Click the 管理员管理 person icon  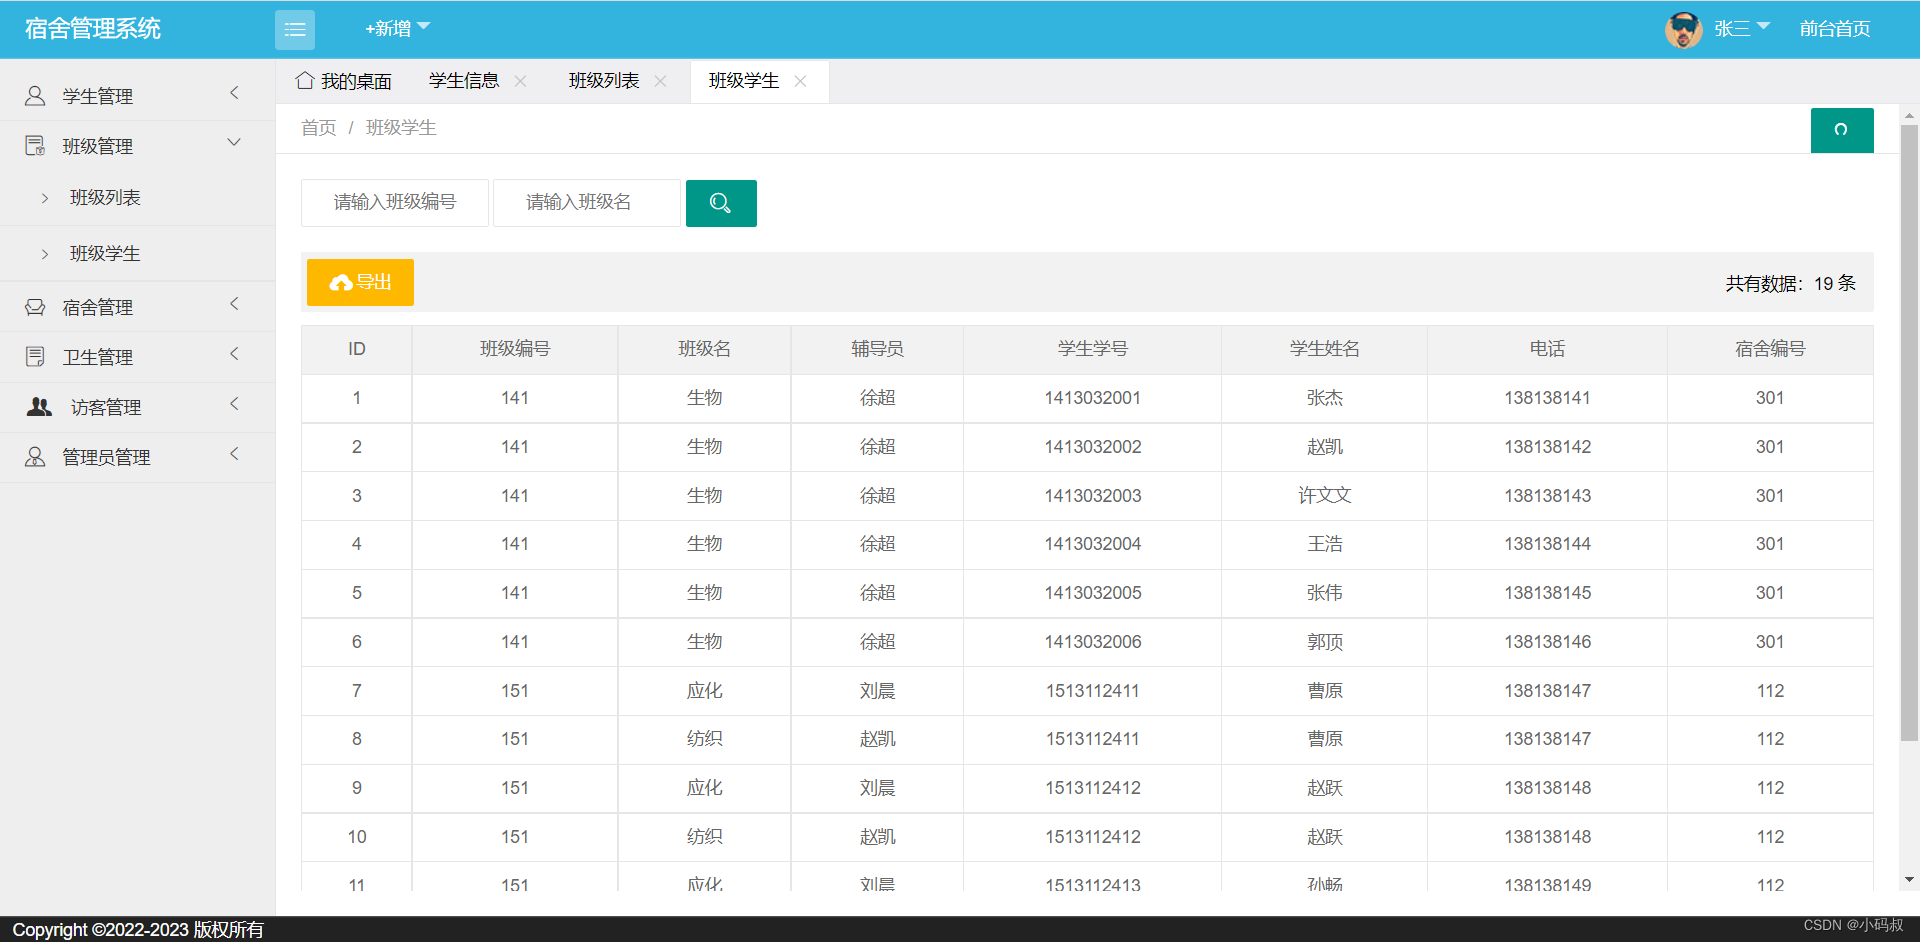tap(35, 457)
